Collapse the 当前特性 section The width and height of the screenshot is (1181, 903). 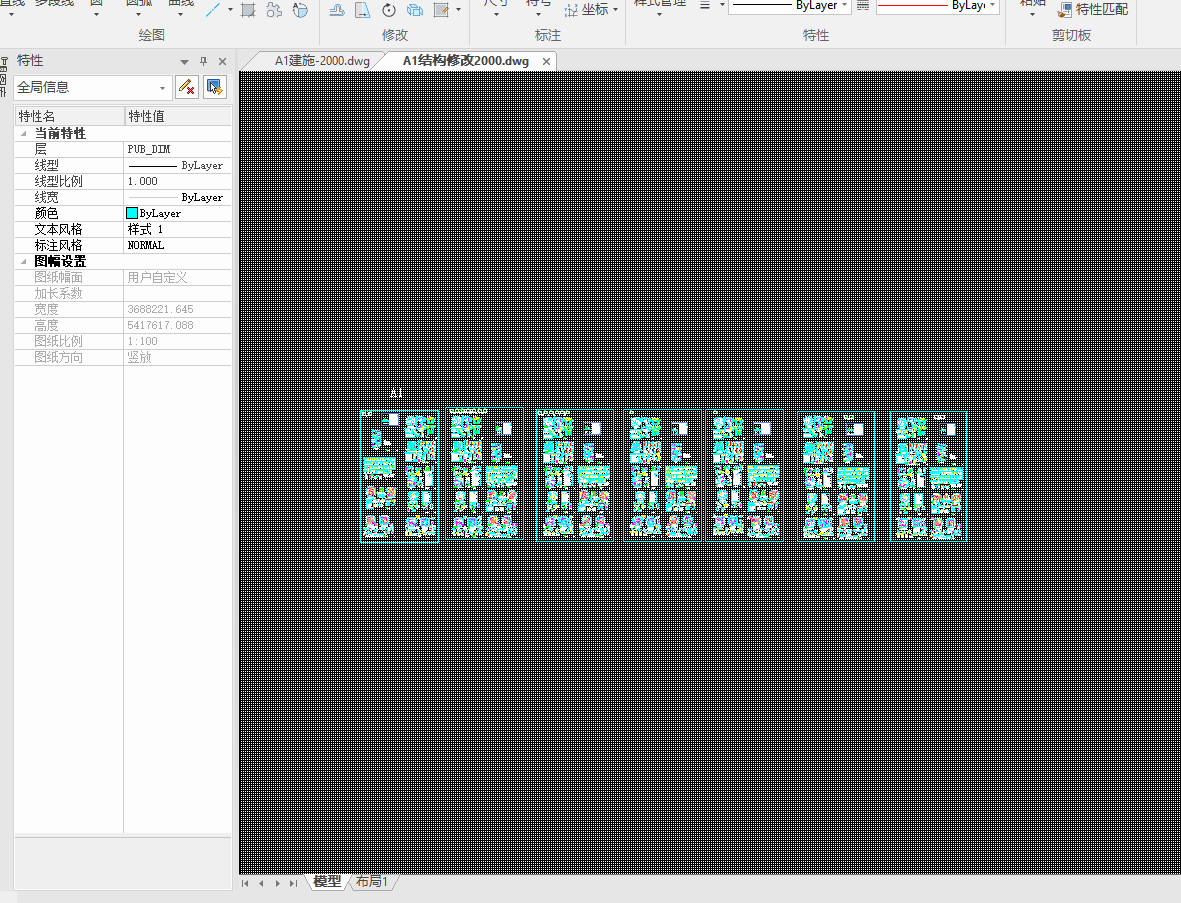pos(23,133)
